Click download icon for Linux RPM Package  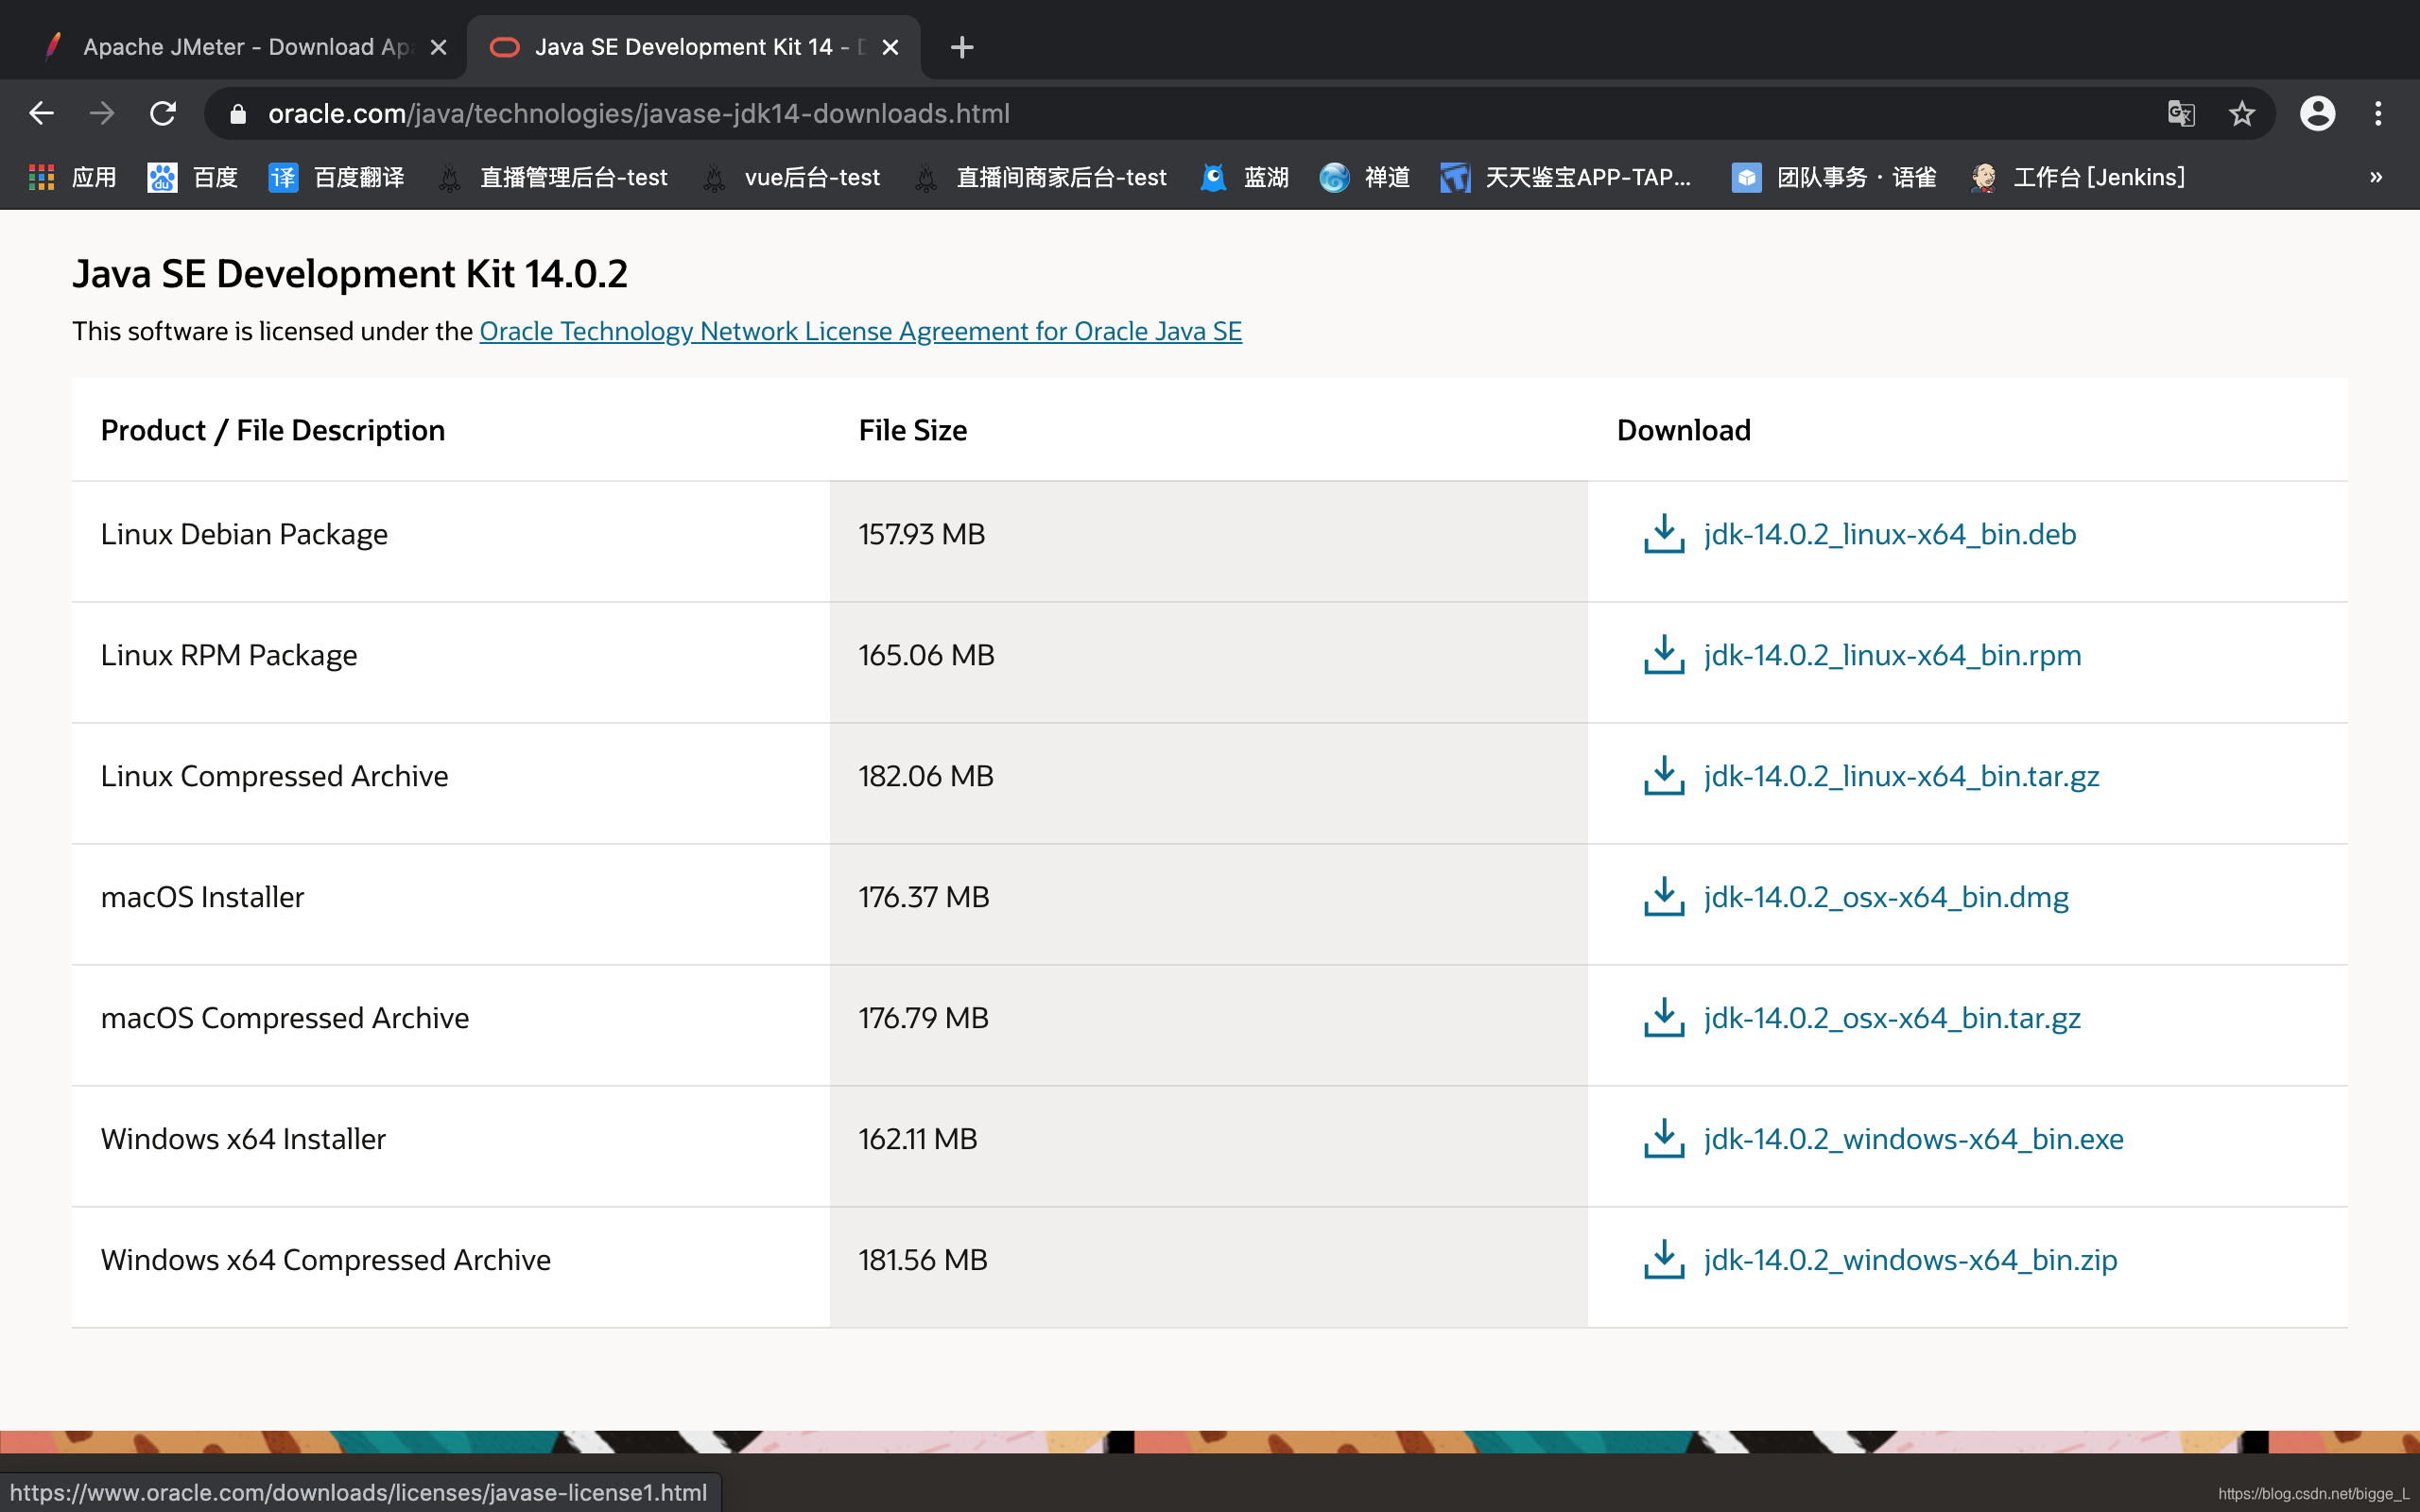[x=1664, y=655]
